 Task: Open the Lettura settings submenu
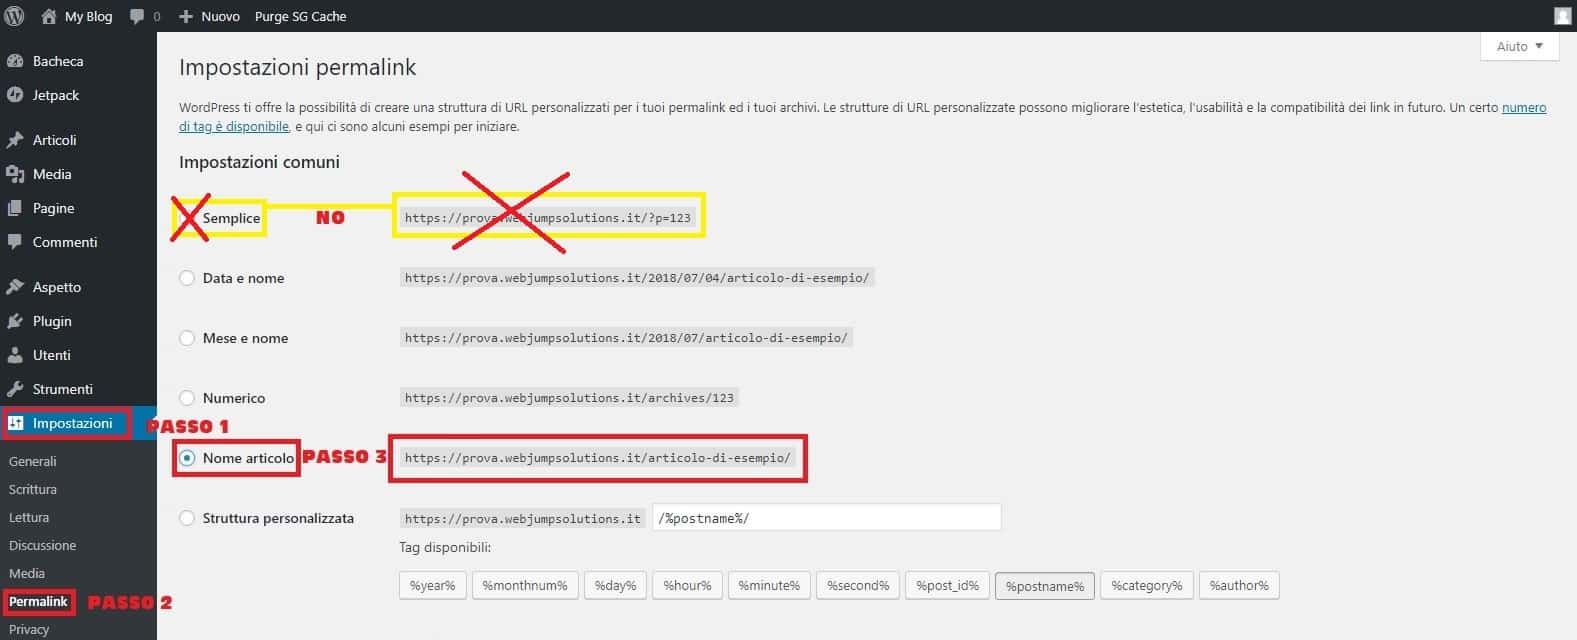29,517
